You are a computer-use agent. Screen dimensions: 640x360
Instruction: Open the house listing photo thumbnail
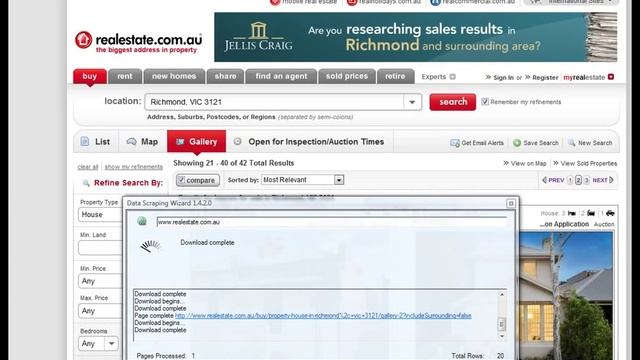tap(566, 296)
